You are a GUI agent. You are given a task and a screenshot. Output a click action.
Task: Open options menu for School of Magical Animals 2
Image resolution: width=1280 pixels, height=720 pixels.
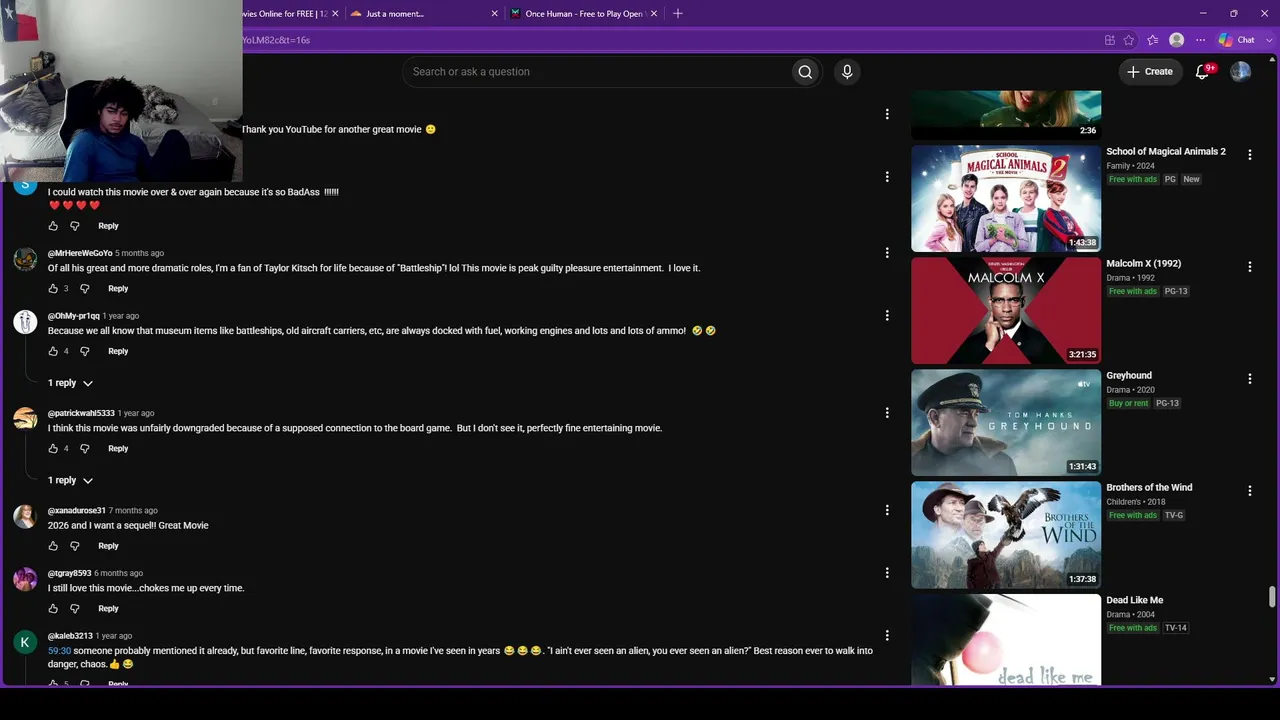(1250, 154)
